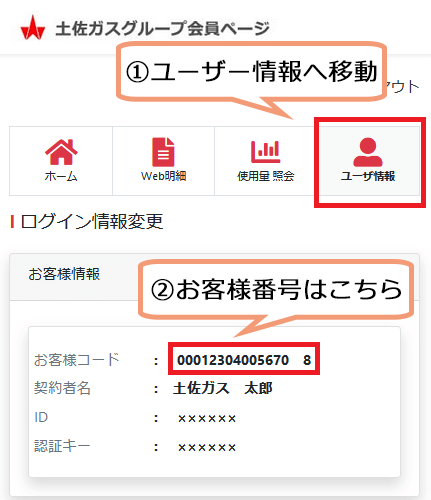Open the 土佐ガスグループ会員ページ header title

click(162, 28)
